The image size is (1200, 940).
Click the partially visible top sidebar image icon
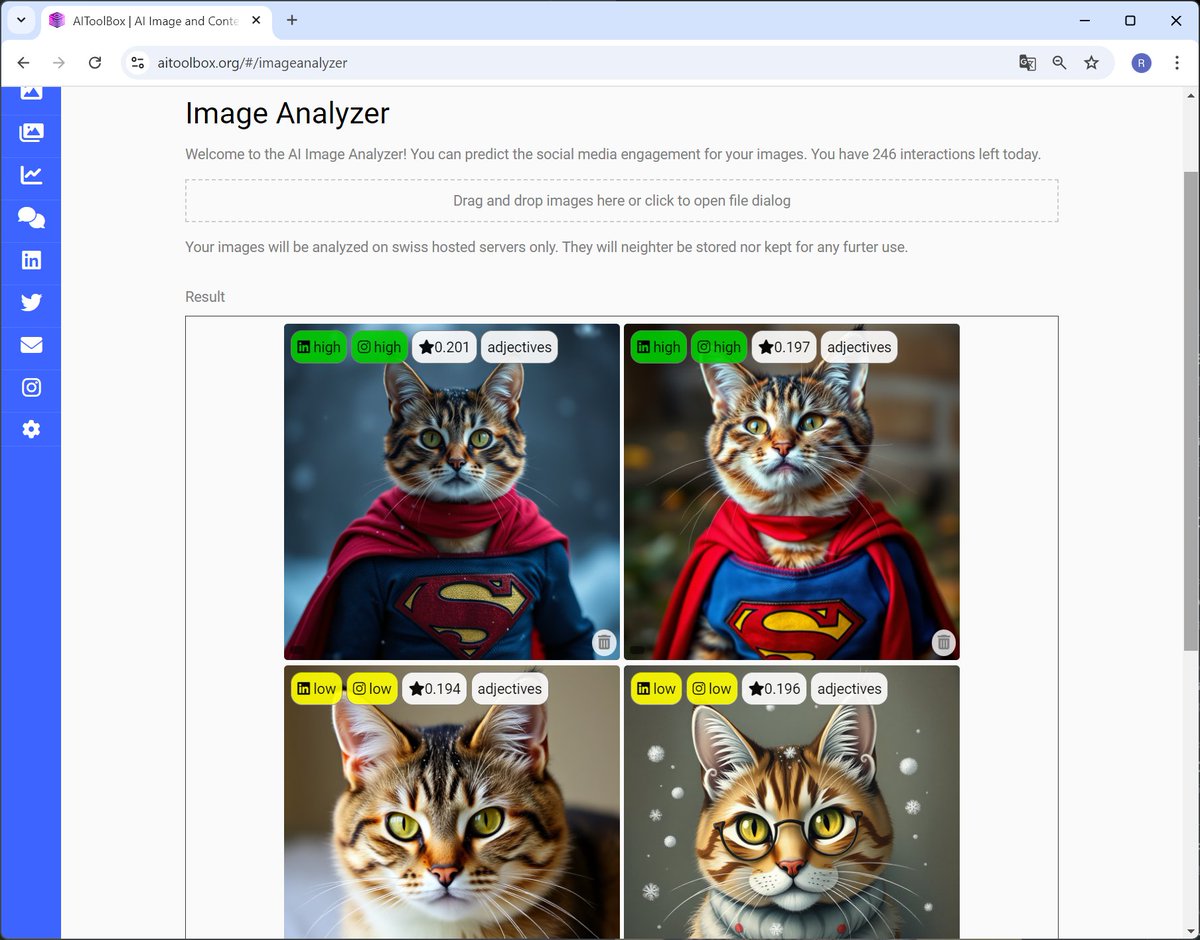click(31, 93)
